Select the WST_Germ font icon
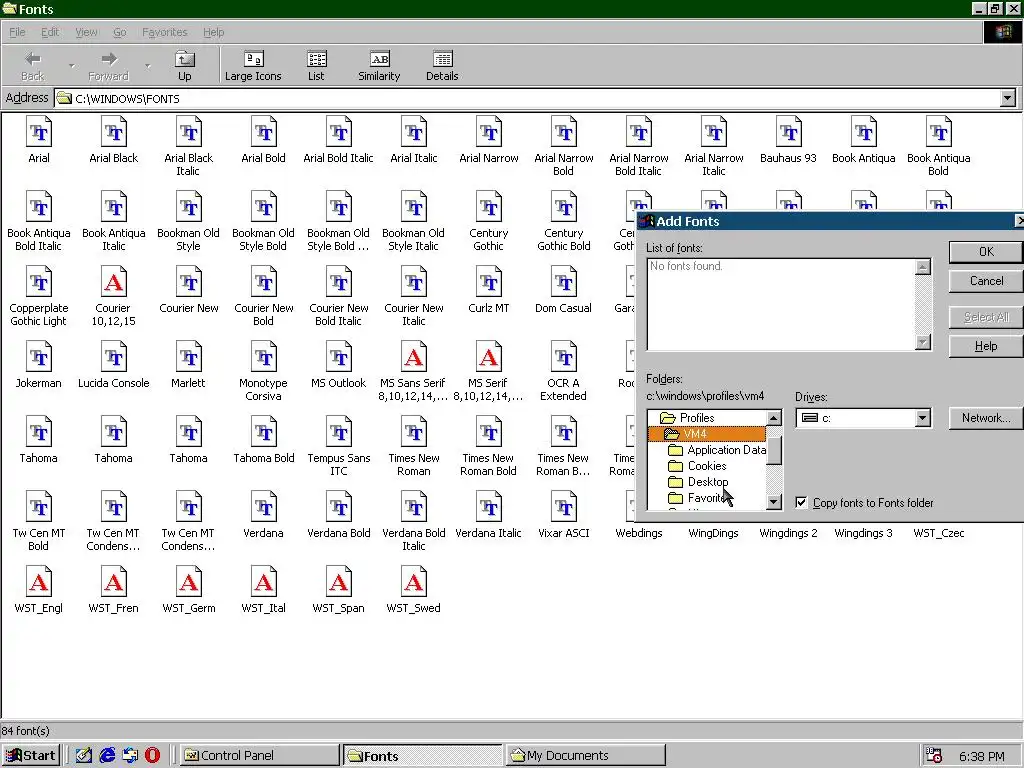The height and width of the screenshot is (768, 1024). (x=189, y=583)
